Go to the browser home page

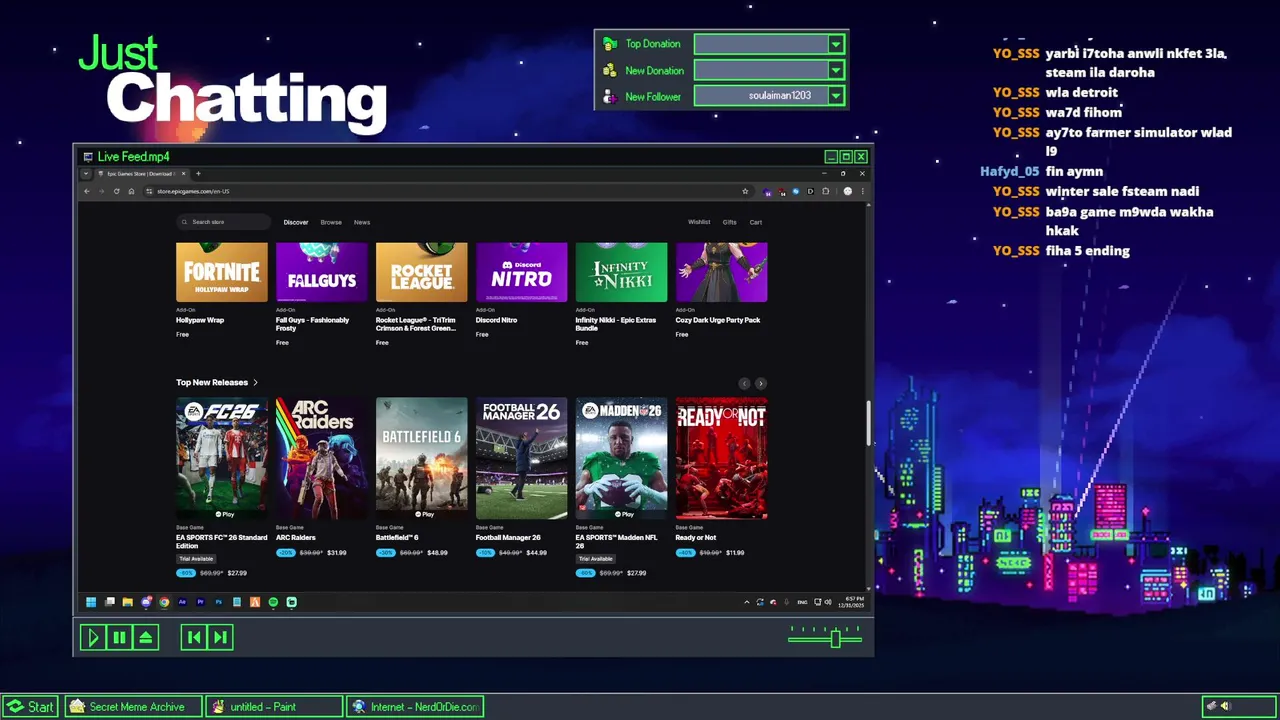point(131,191)
